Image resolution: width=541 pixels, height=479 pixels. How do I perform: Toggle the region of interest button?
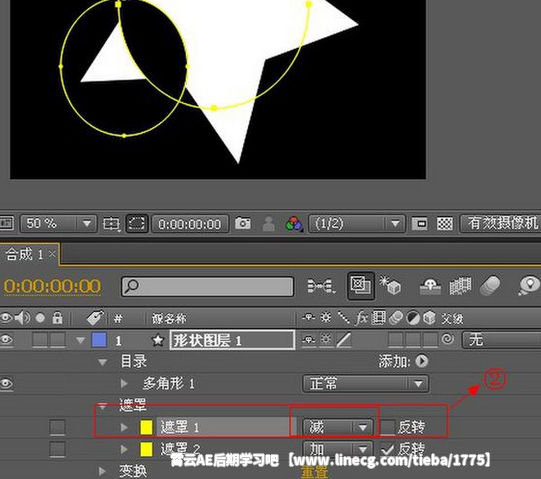click(137, 224)
